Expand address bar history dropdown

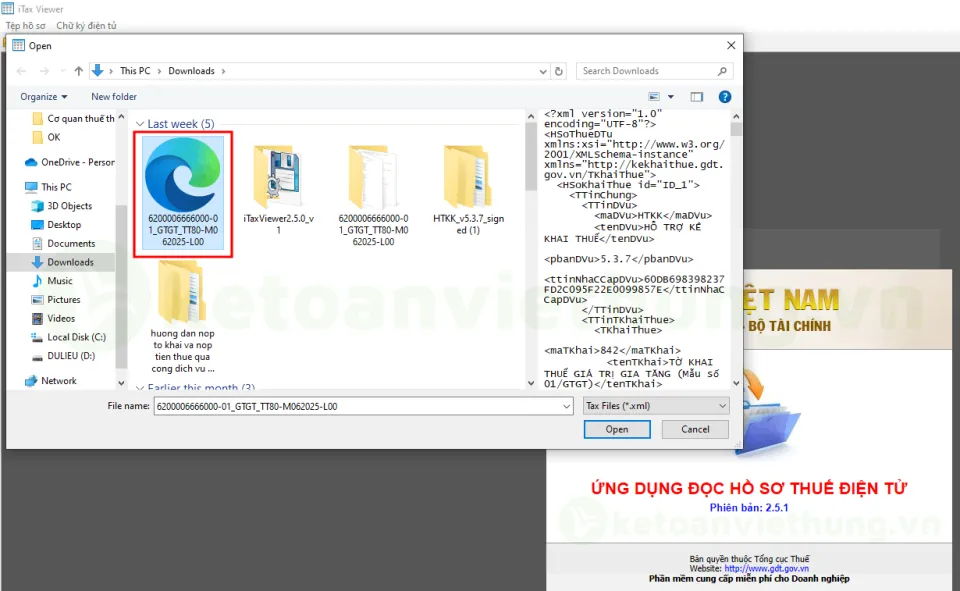tap(542, 72)
